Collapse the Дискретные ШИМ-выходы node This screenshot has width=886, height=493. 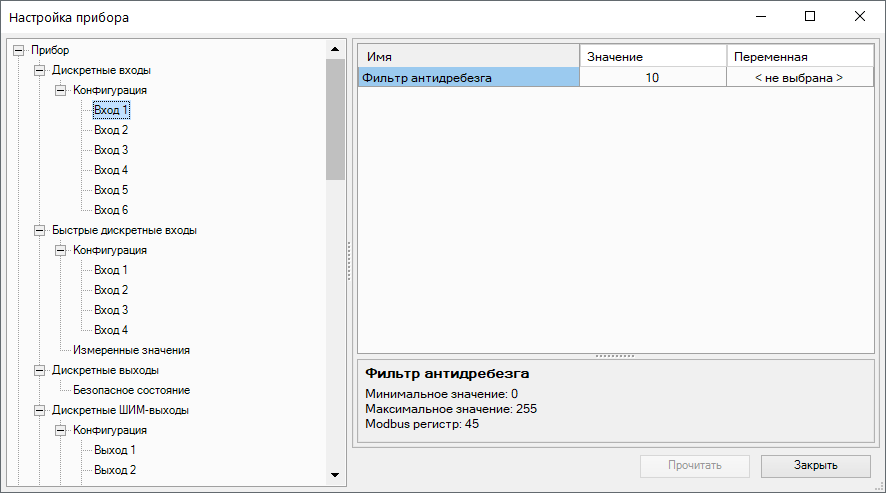point(39,410)
